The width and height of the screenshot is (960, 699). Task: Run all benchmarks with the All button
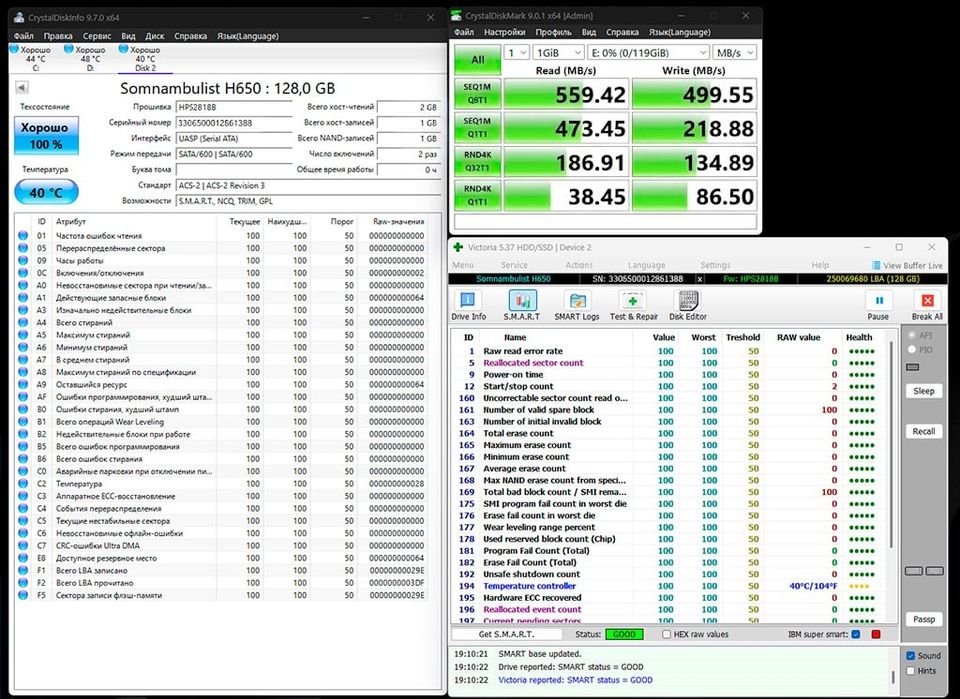[x=478, y=60]
